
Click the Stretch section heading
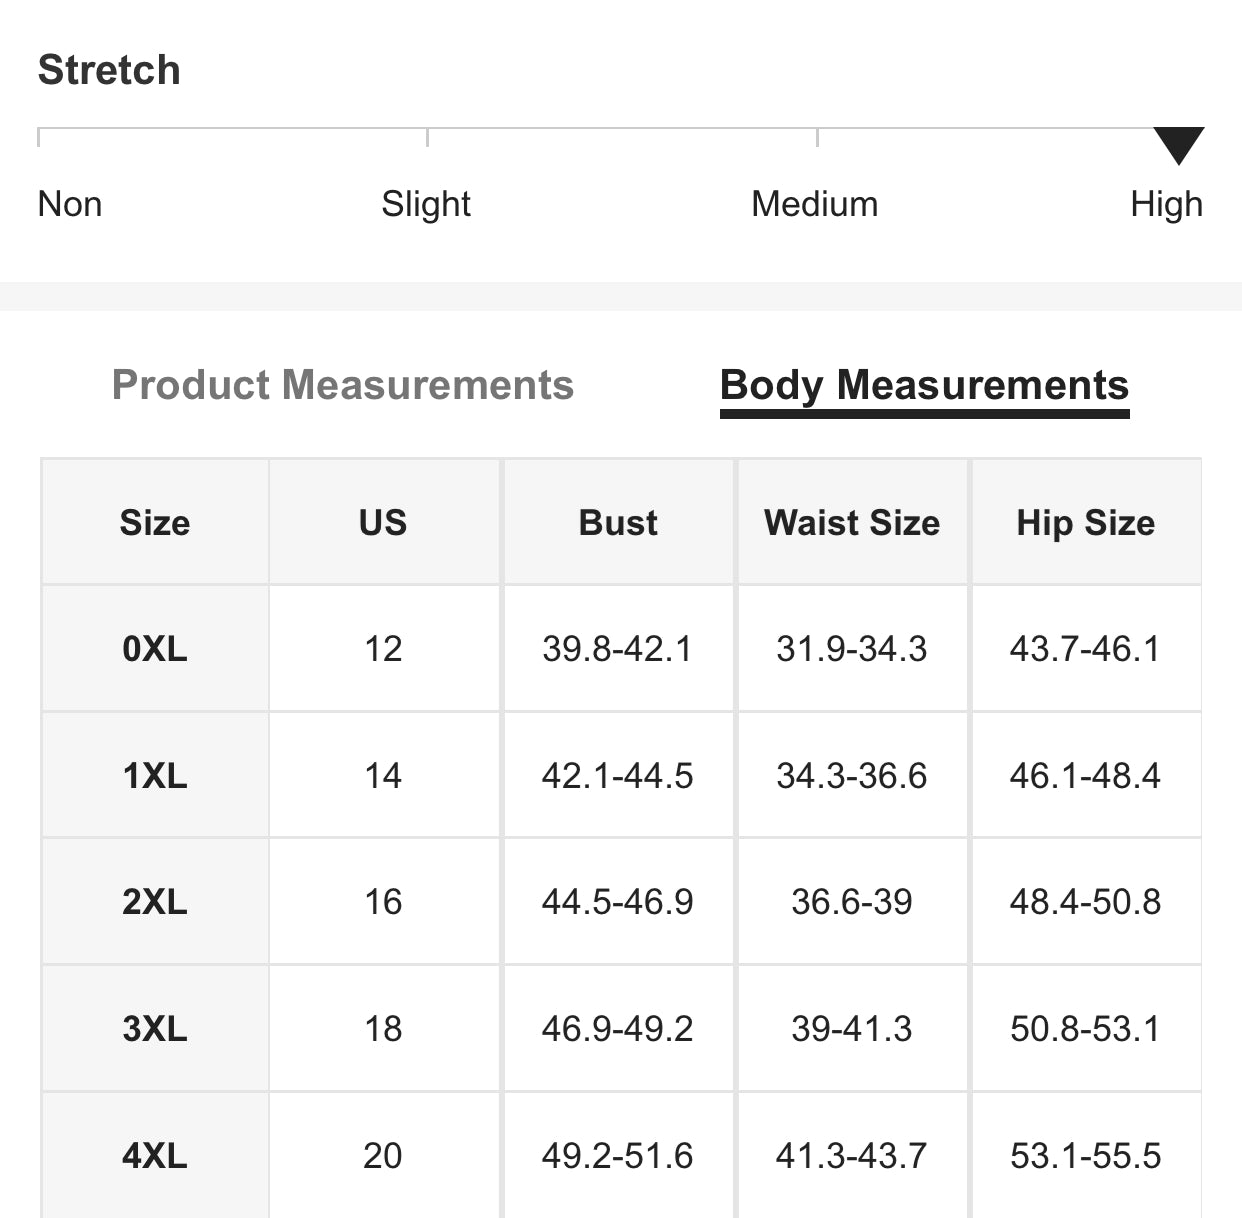click(109, 70)
